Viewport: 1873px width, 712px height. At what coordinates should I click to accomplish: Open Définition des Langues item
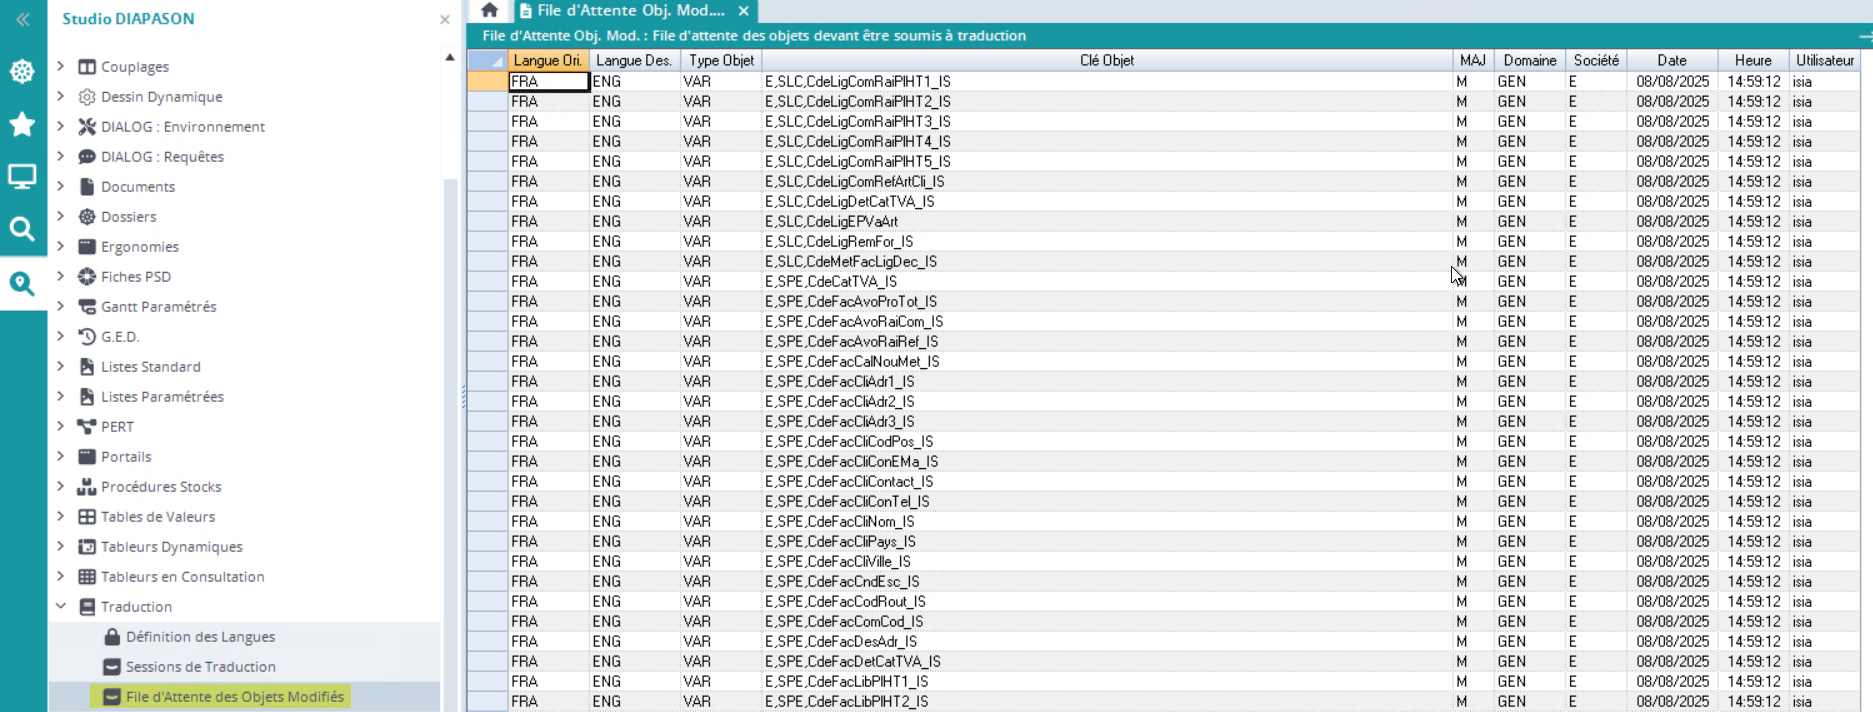[200, 637]
